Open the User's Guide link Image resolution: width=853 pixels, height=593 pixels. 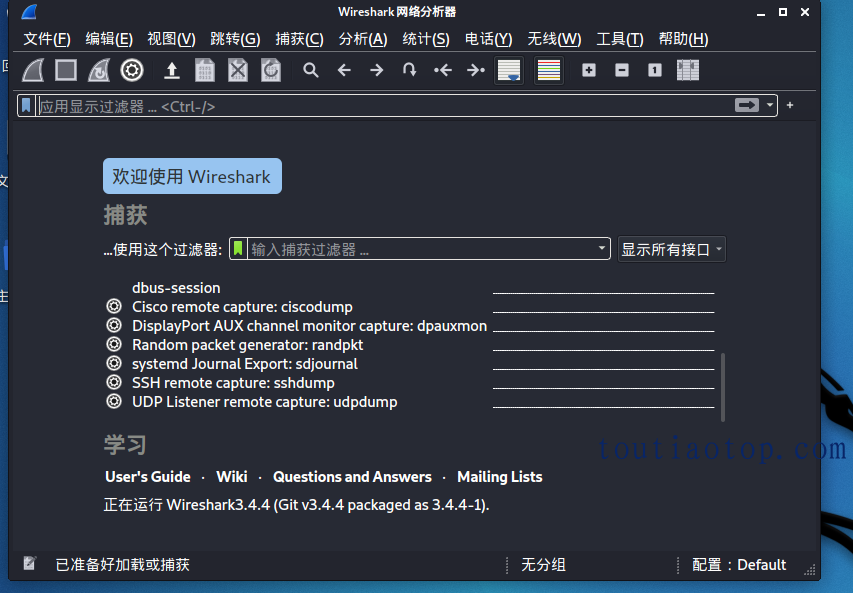click(x=148, y=477)
